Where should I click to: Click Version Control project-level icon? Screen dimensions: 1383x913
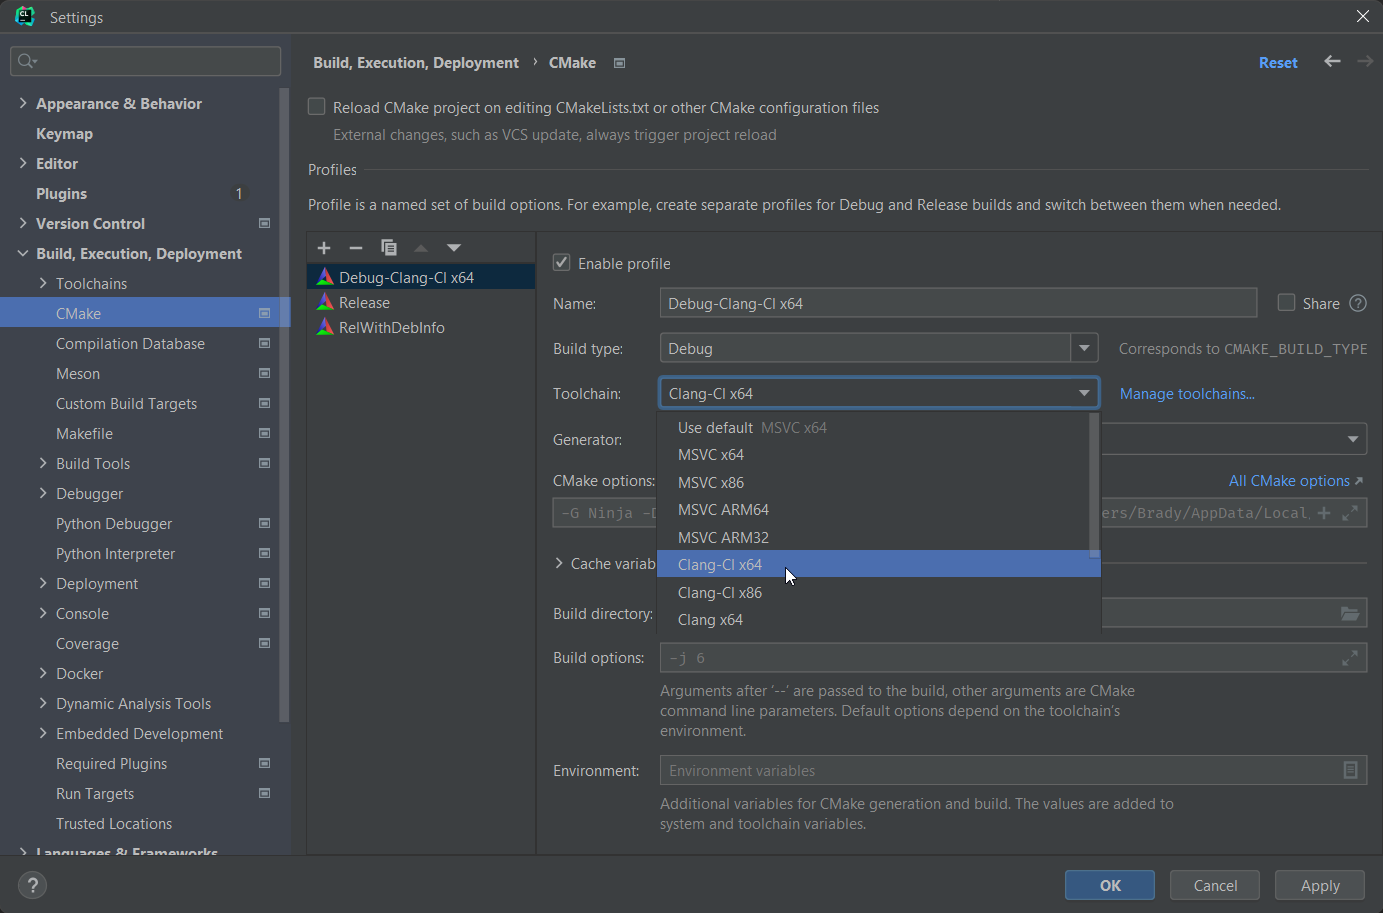[x=265, y=223]
